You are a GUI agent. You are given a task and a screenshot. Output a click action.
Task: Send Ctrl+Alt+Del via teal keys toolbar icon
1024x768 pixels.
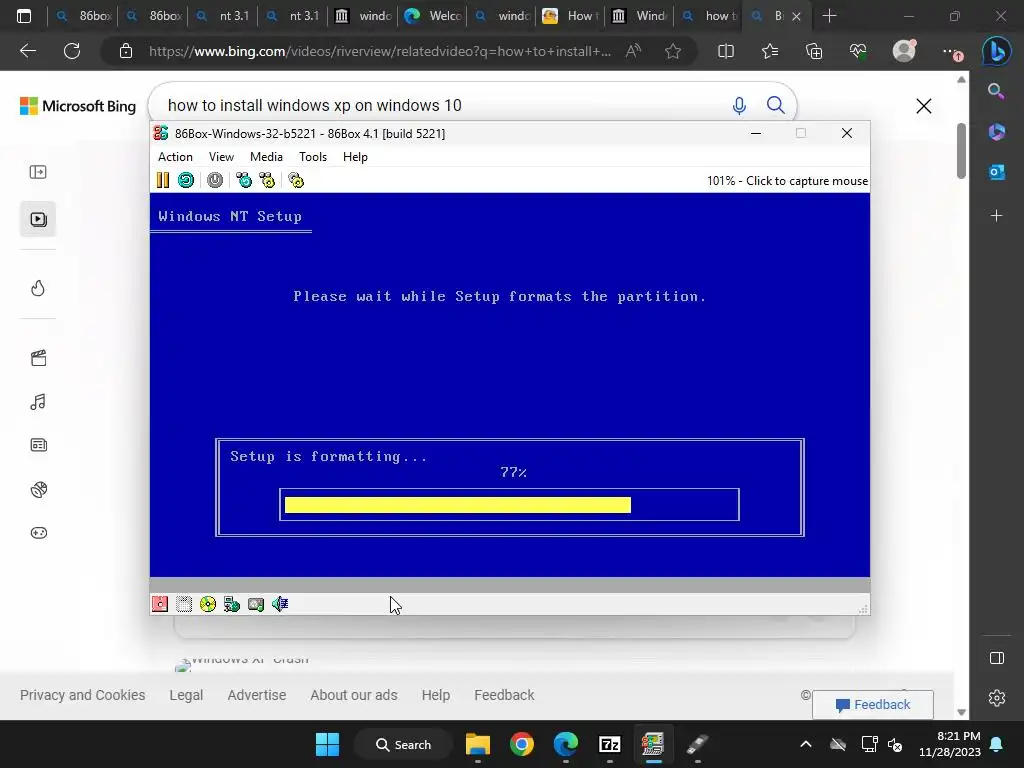244,180
